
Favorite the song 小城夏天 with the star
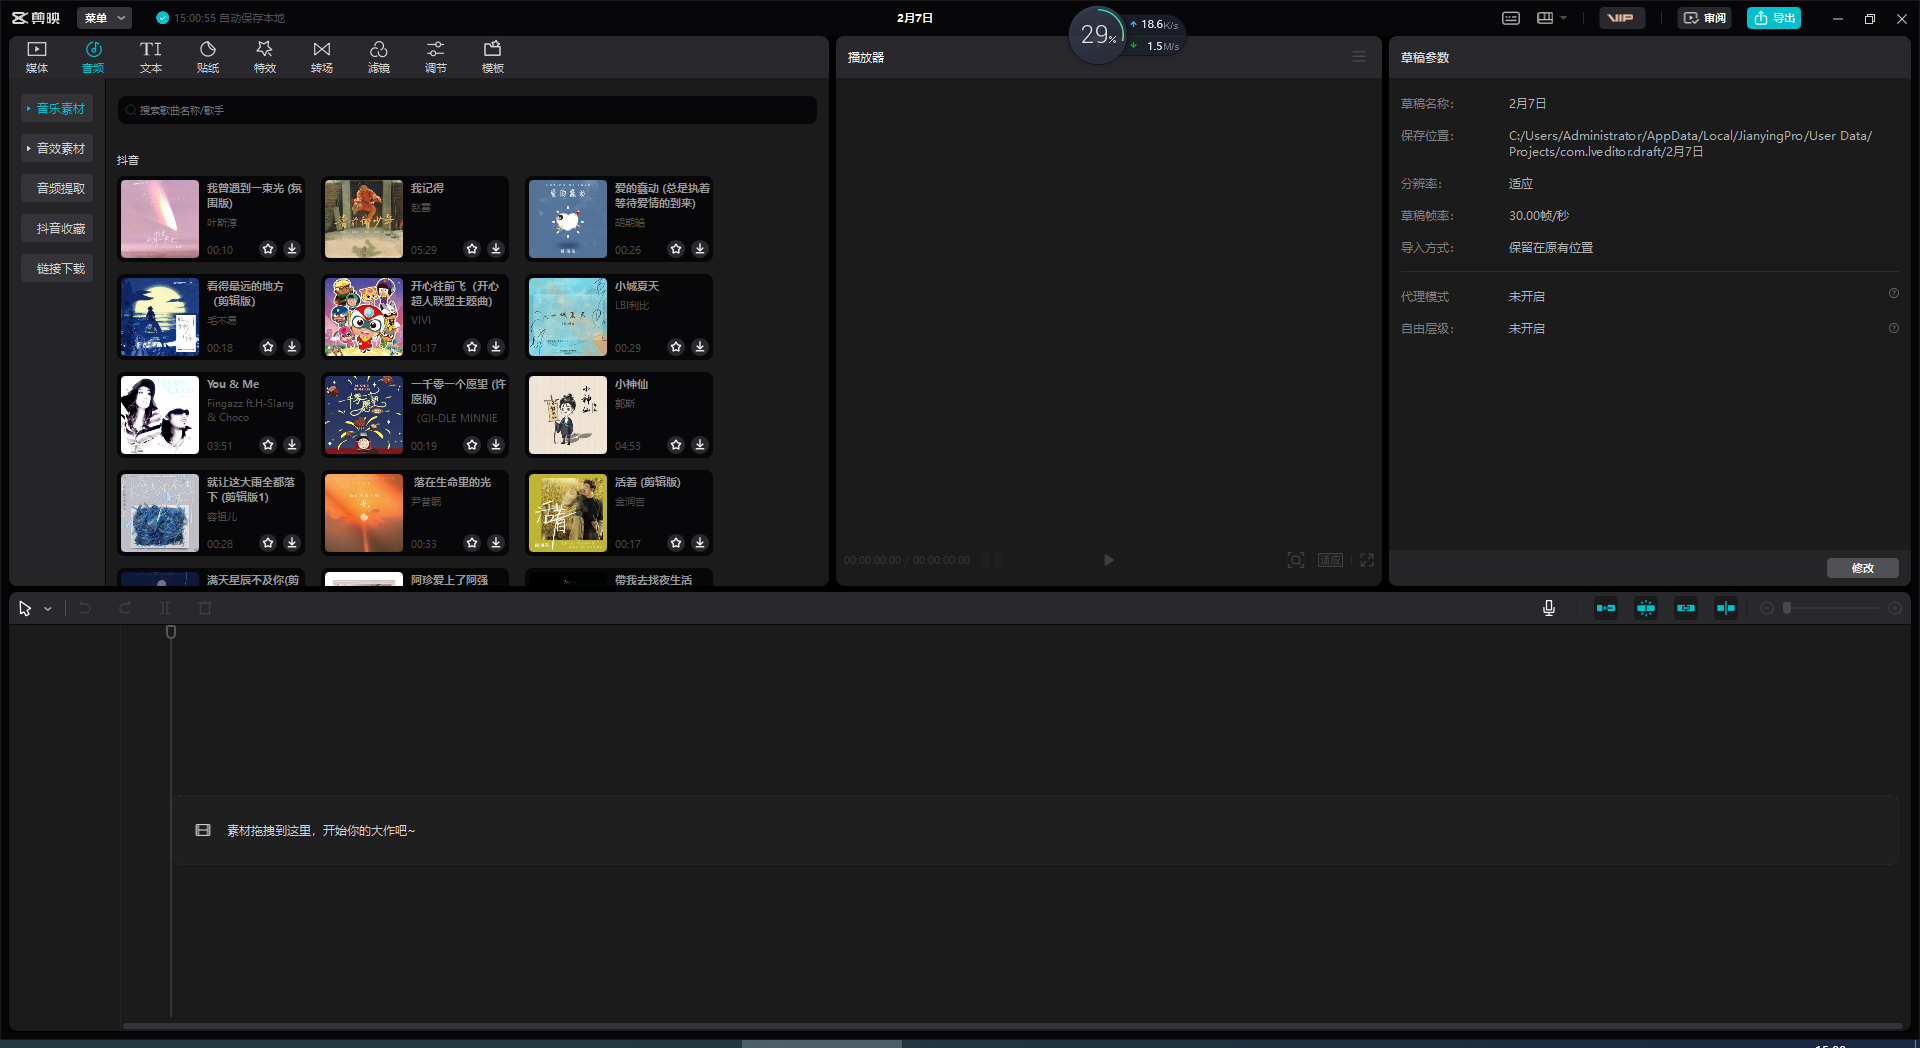click(676, 347)
